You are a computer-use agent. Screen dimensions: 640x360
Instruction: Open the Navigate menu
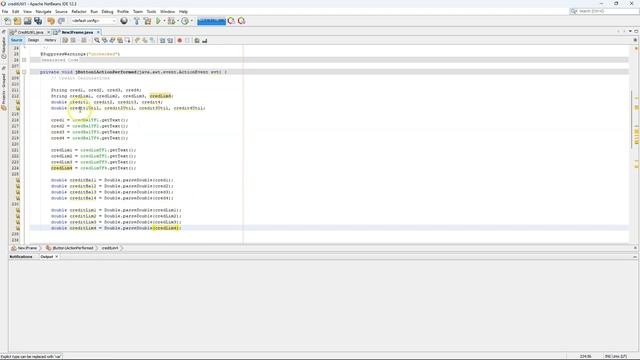43,11
